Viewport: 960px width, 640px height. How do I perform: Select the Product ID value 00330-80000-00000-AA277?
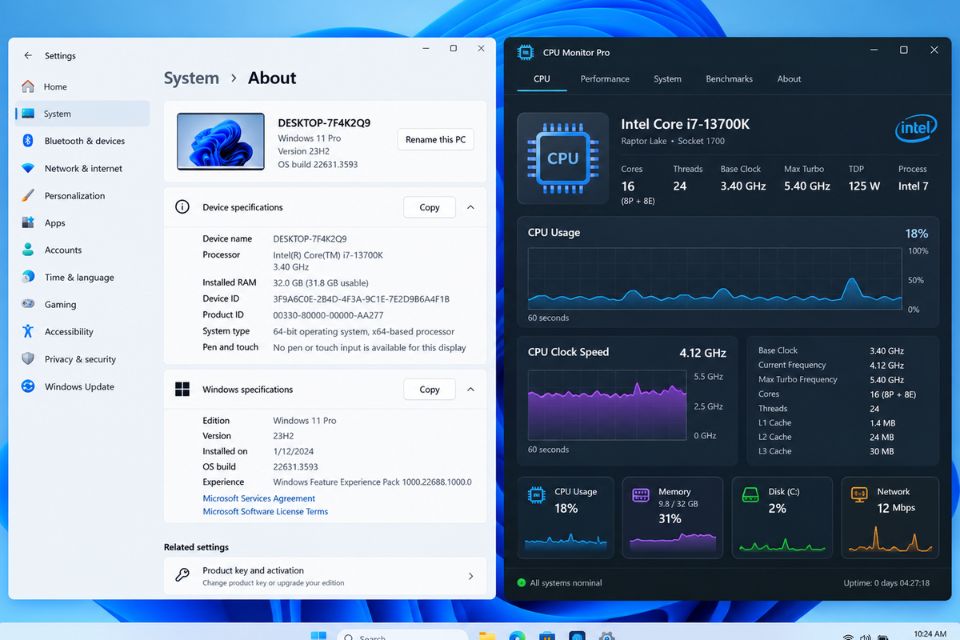tap(328, 315)
